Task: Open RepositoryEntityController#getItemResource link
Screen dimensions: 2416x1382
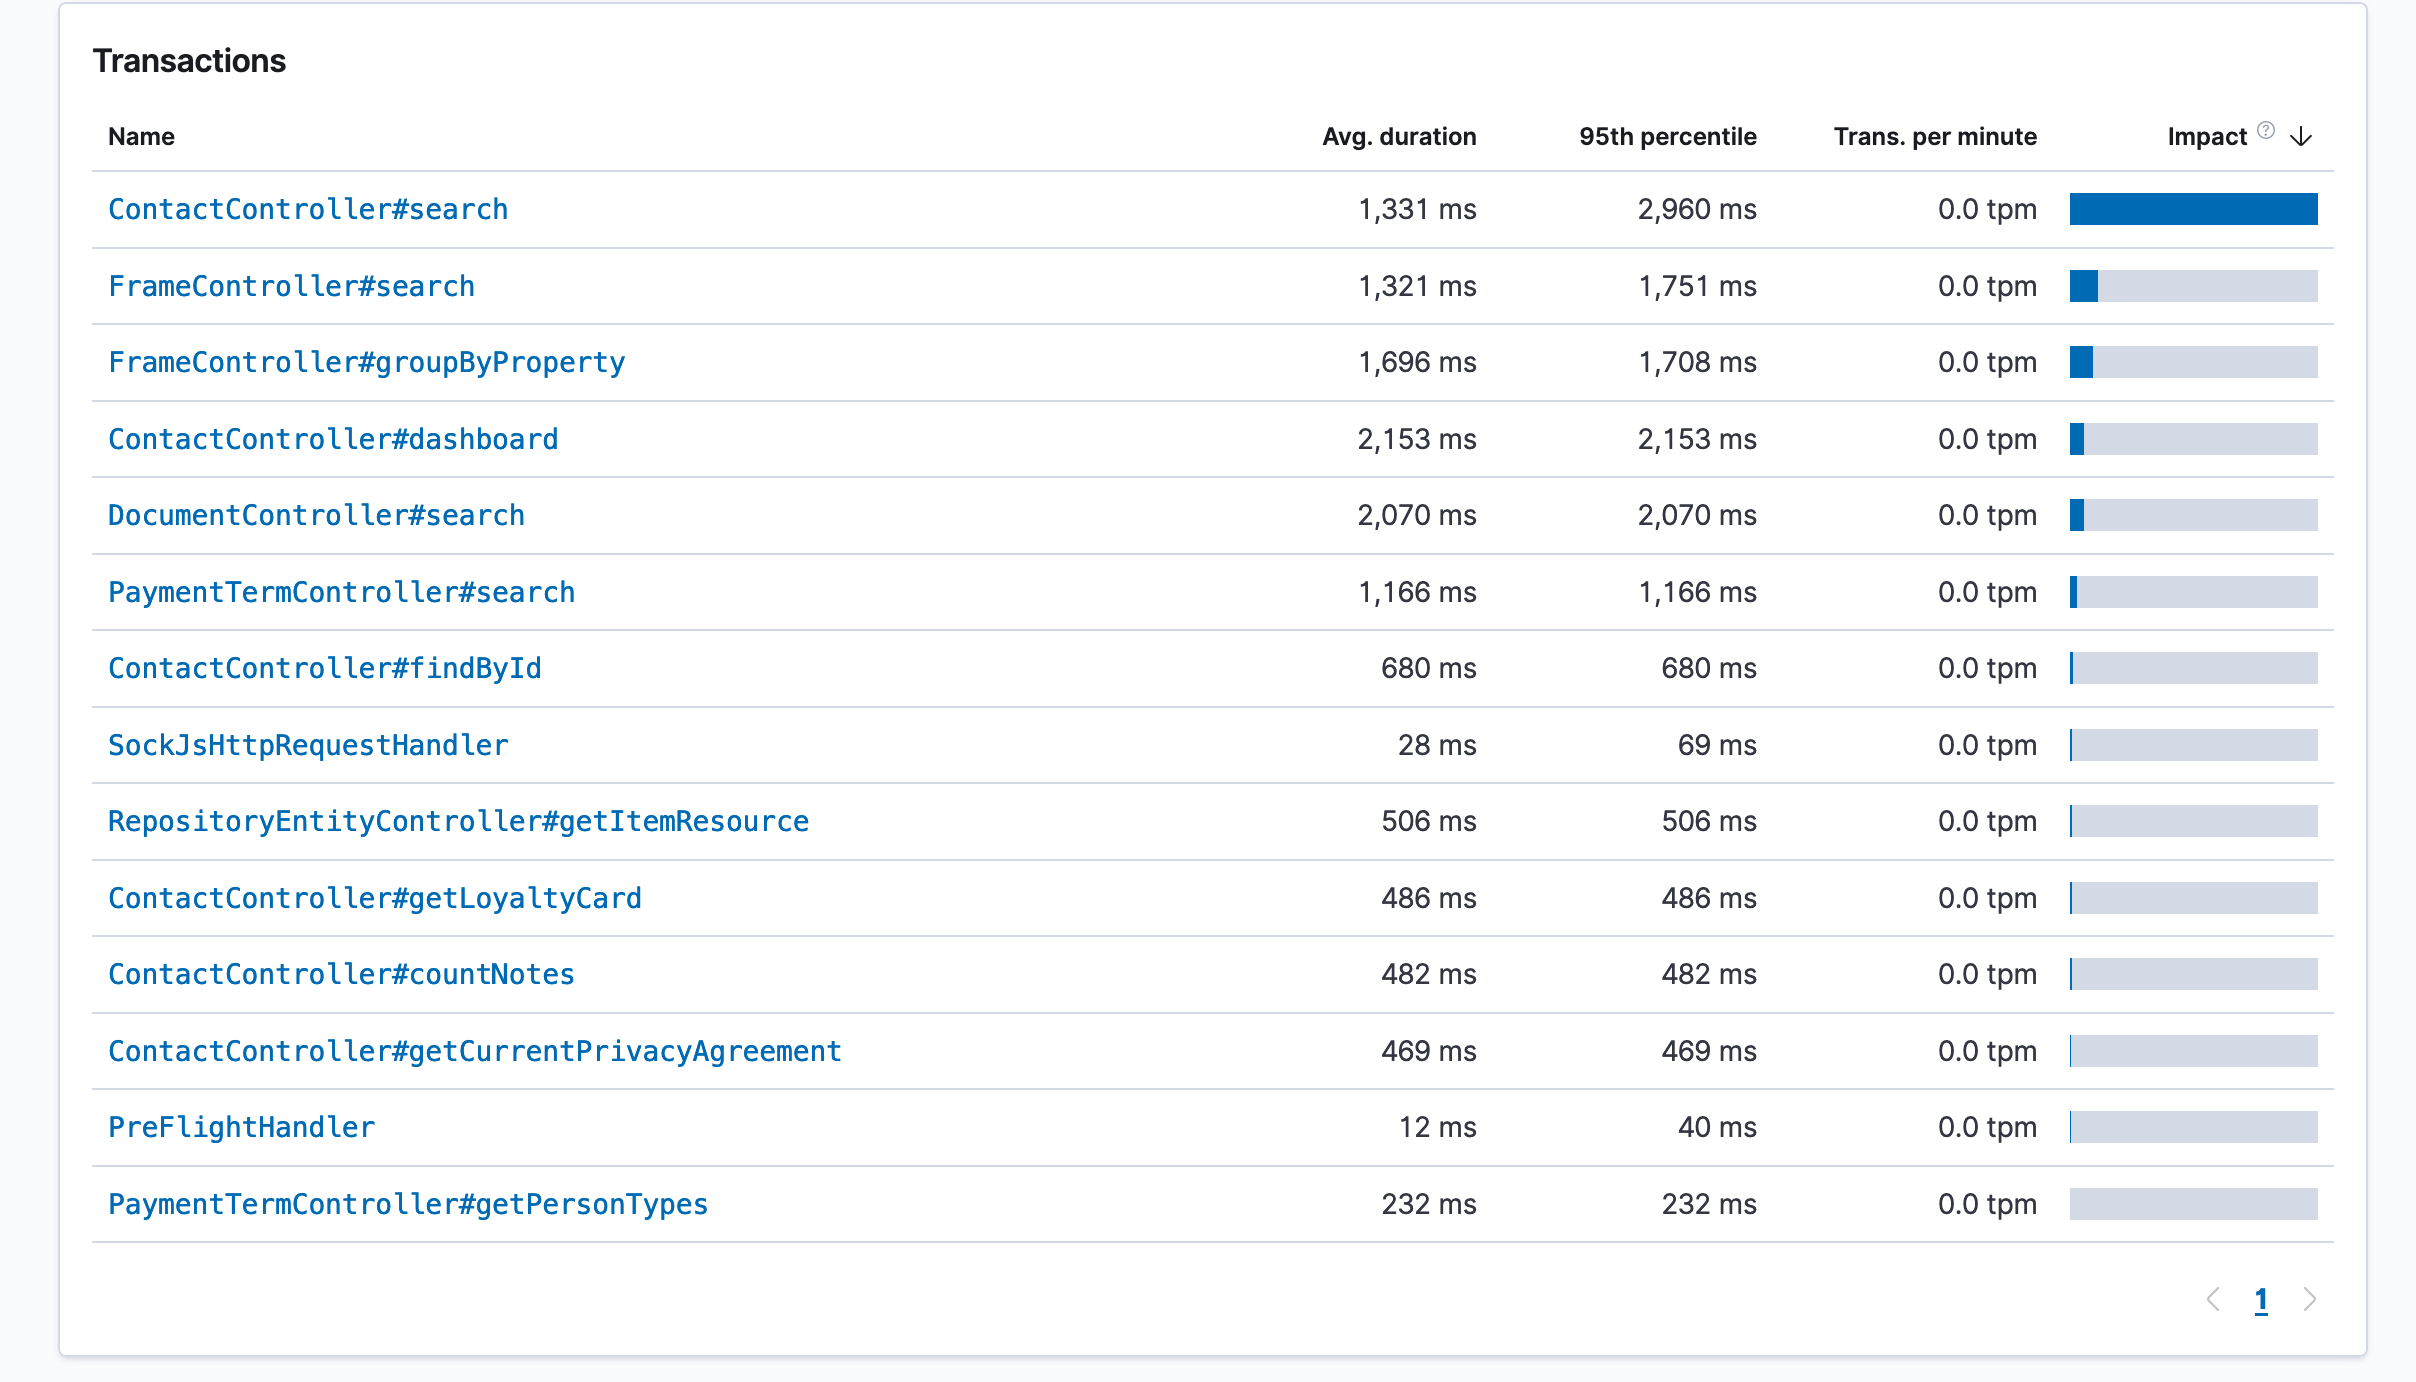Action: (x=458, y=821)
